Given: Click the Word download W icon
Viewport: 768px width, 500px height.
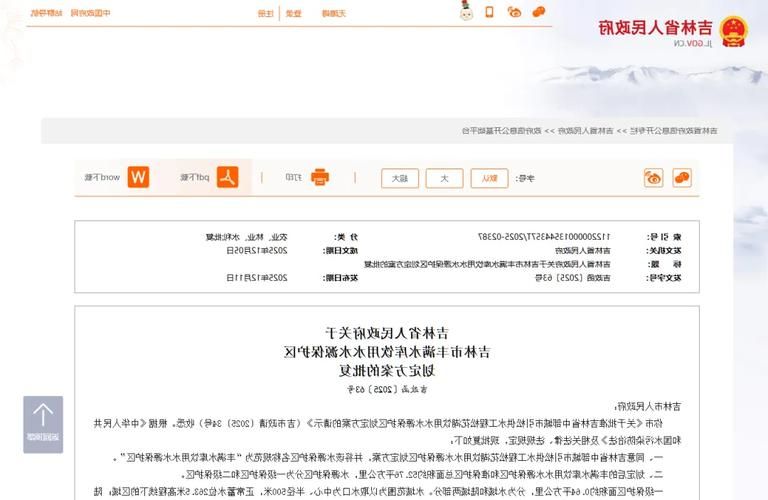Looking at the screenshot, I should [138, 177].
